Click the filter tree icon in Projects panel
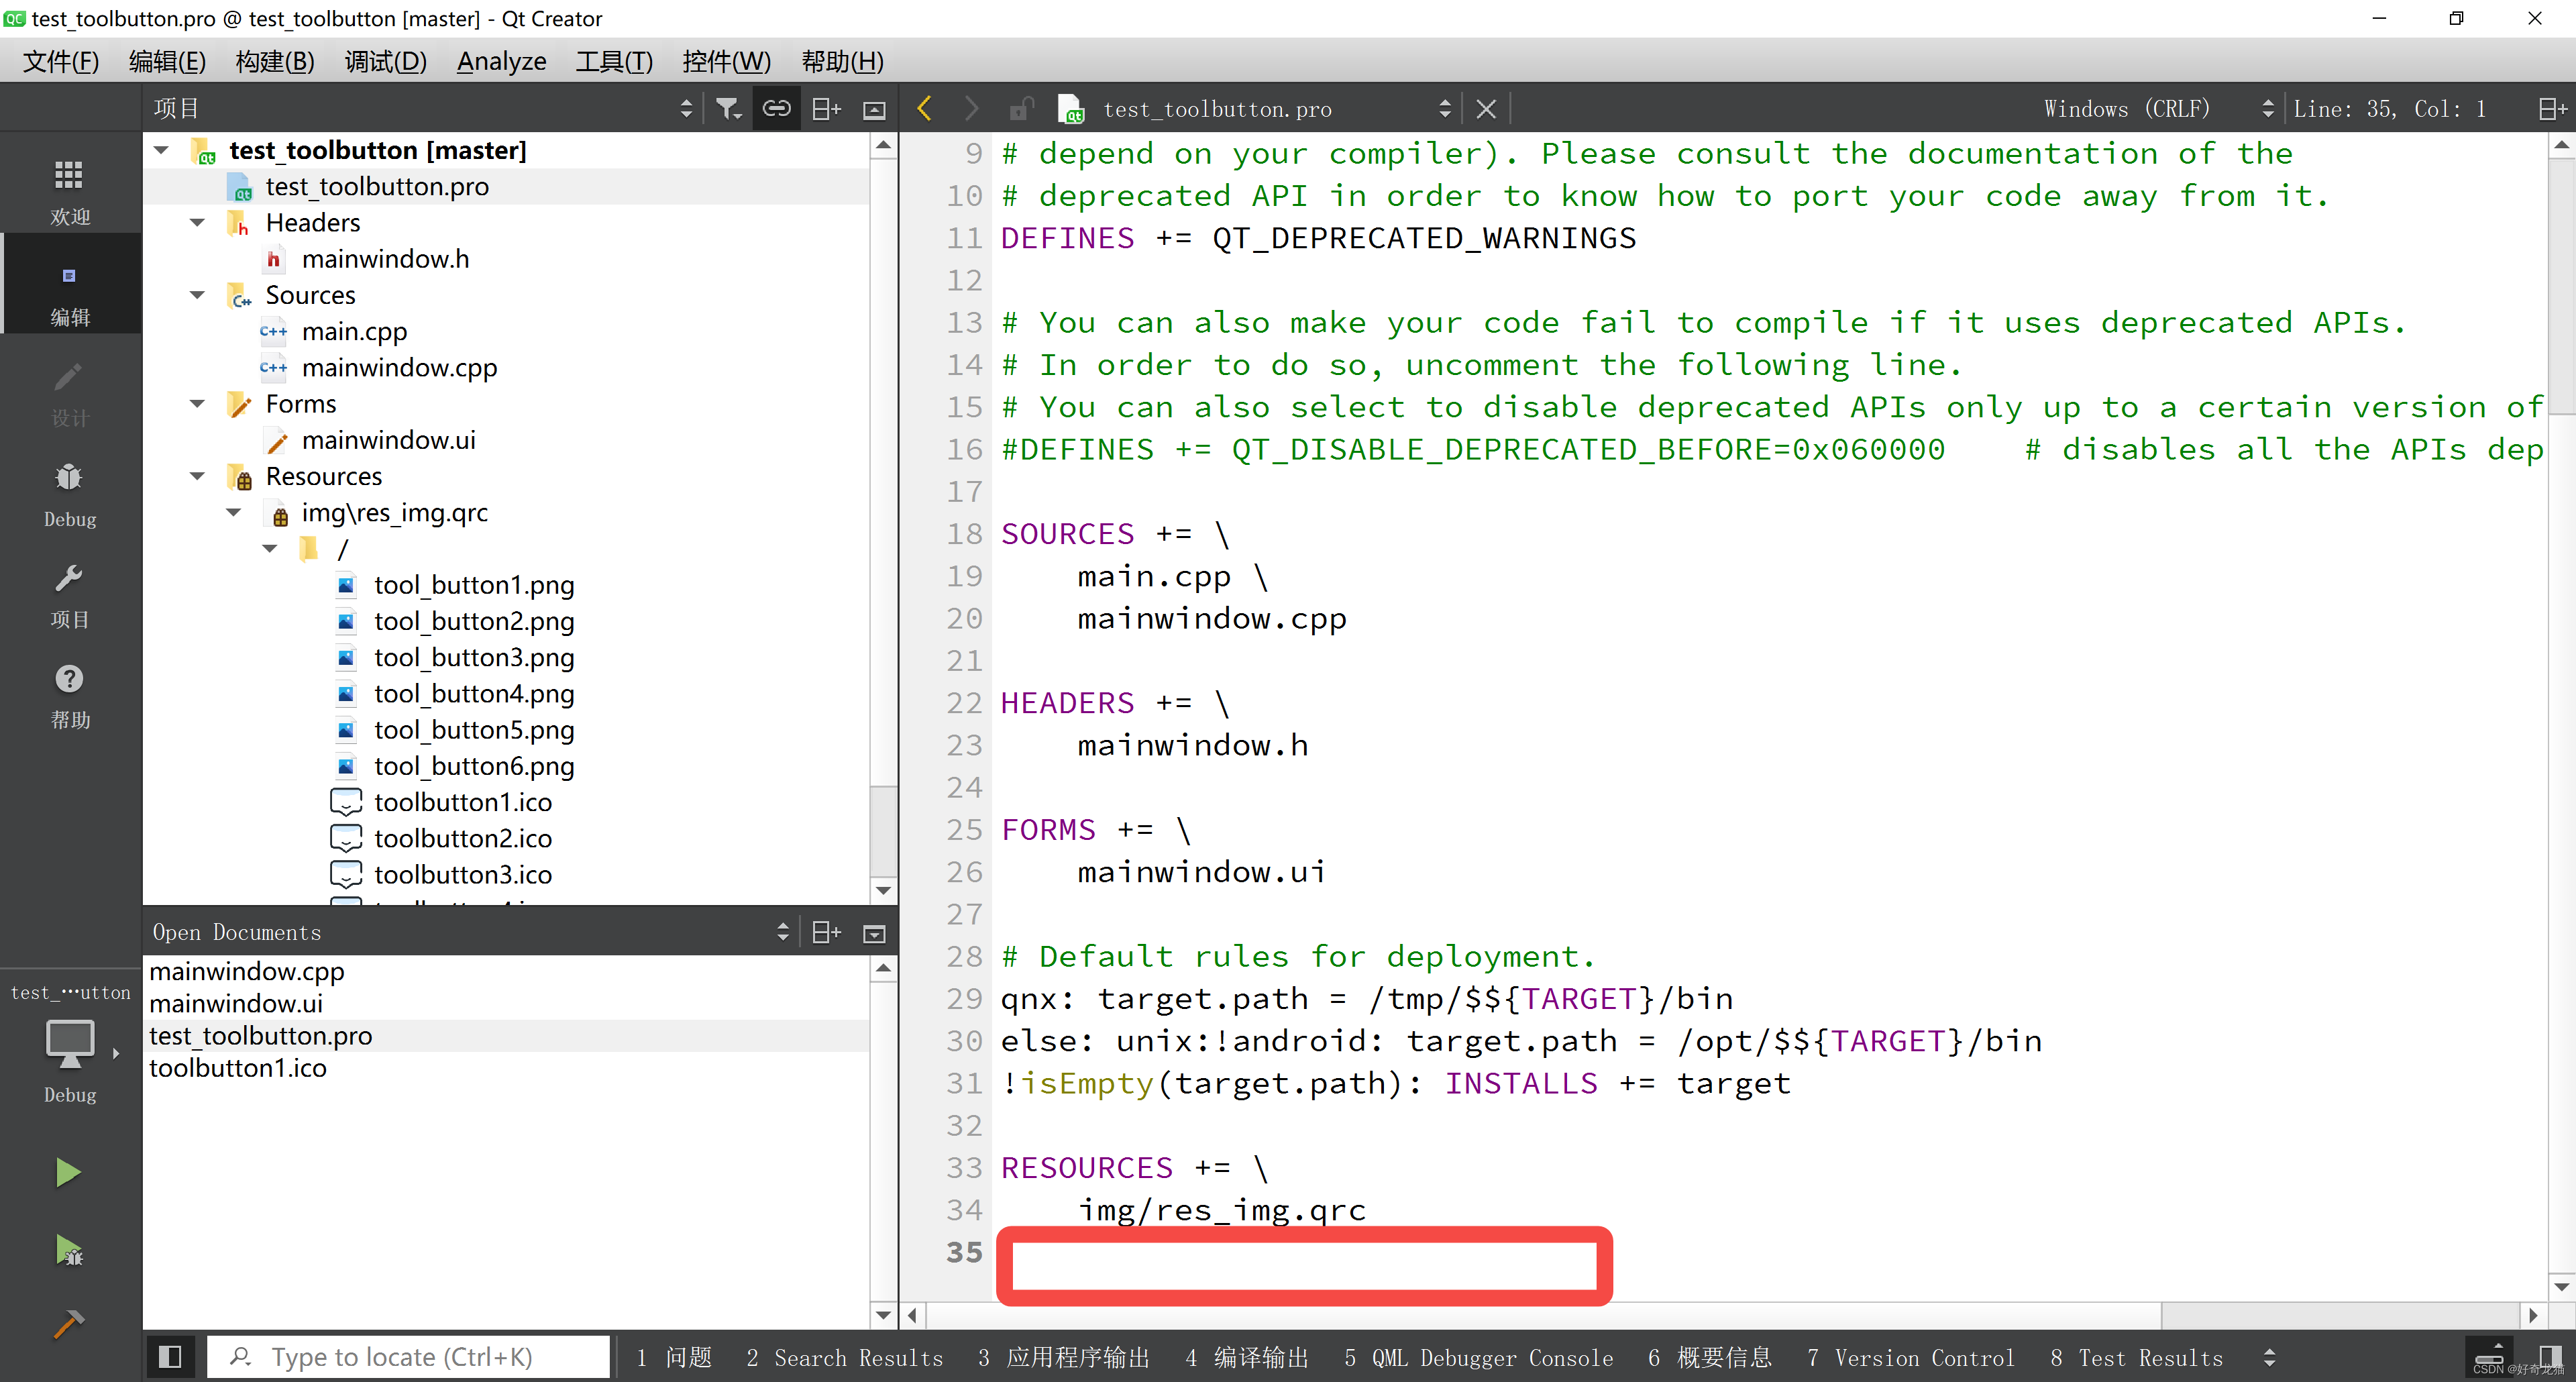The height and width of the screenshot is (1382, 2576). coord(728,108)
